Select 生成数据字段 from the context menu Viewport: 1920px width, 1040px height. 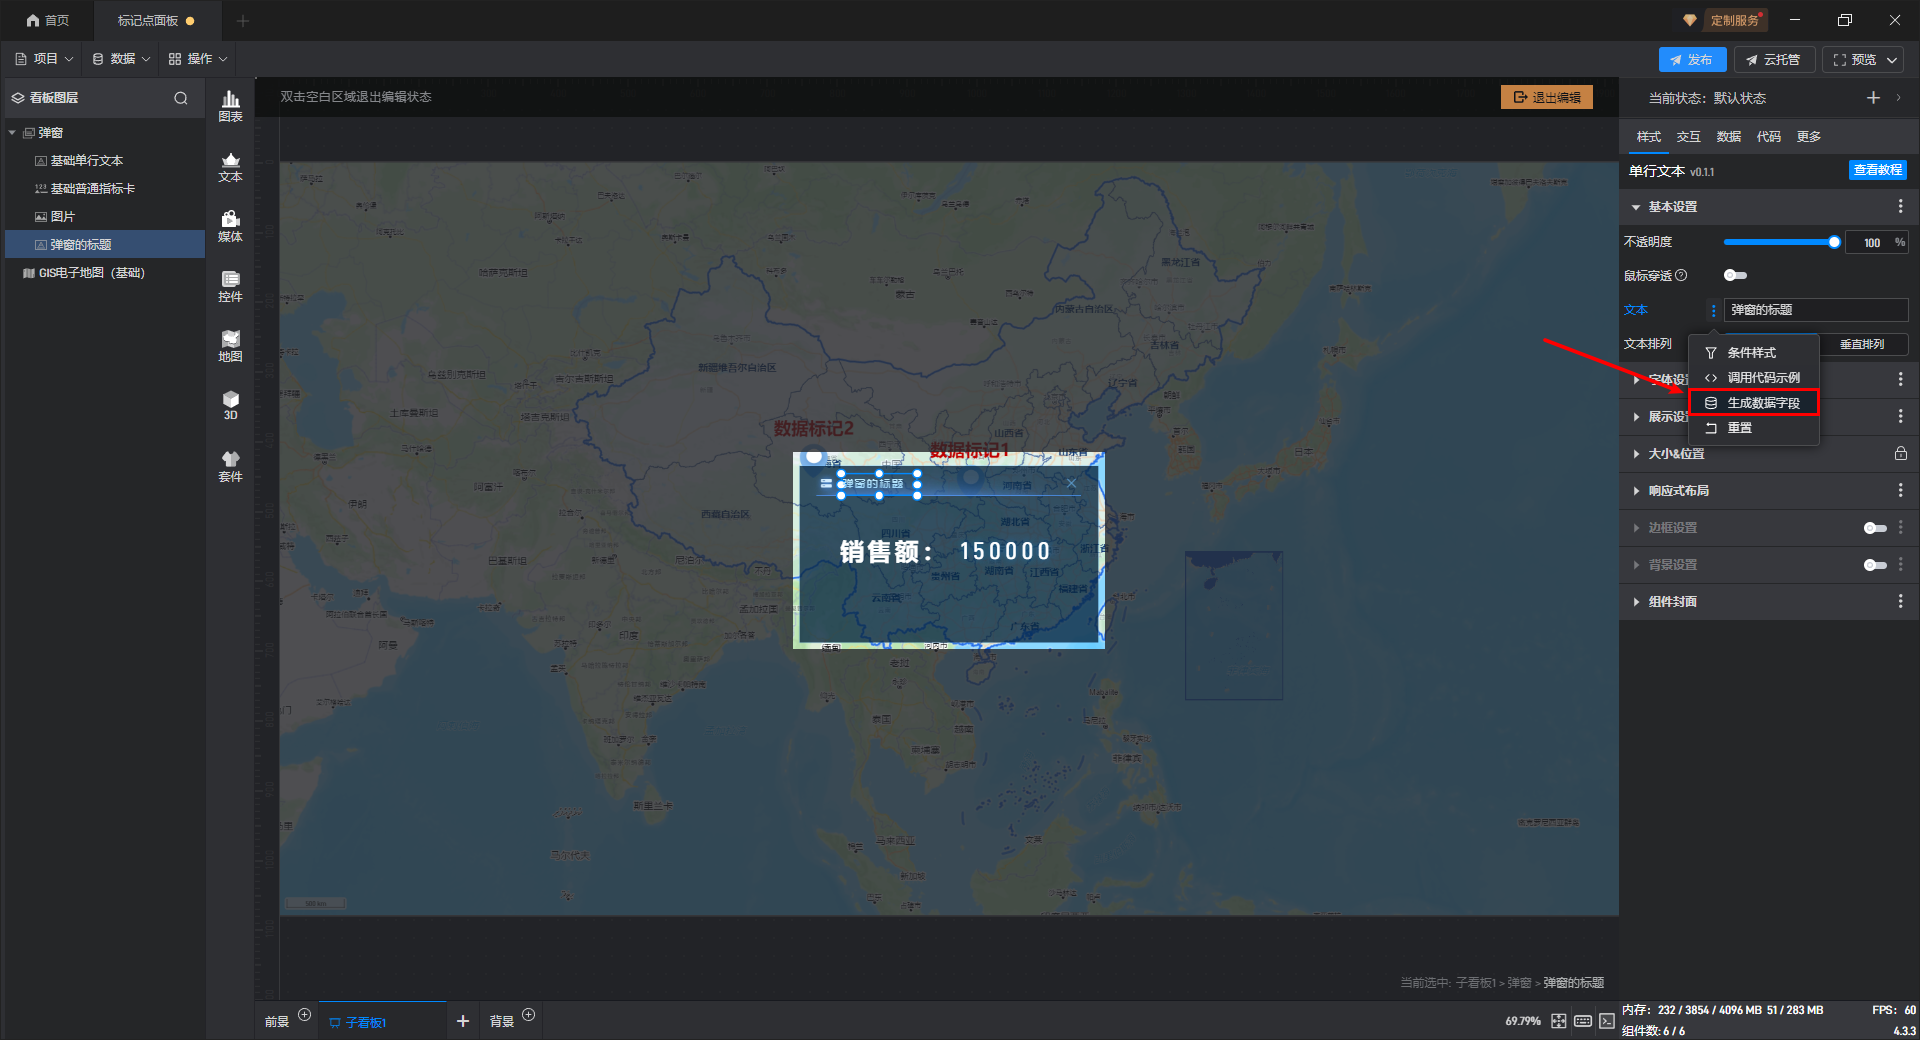click(x=1762, y=403)
